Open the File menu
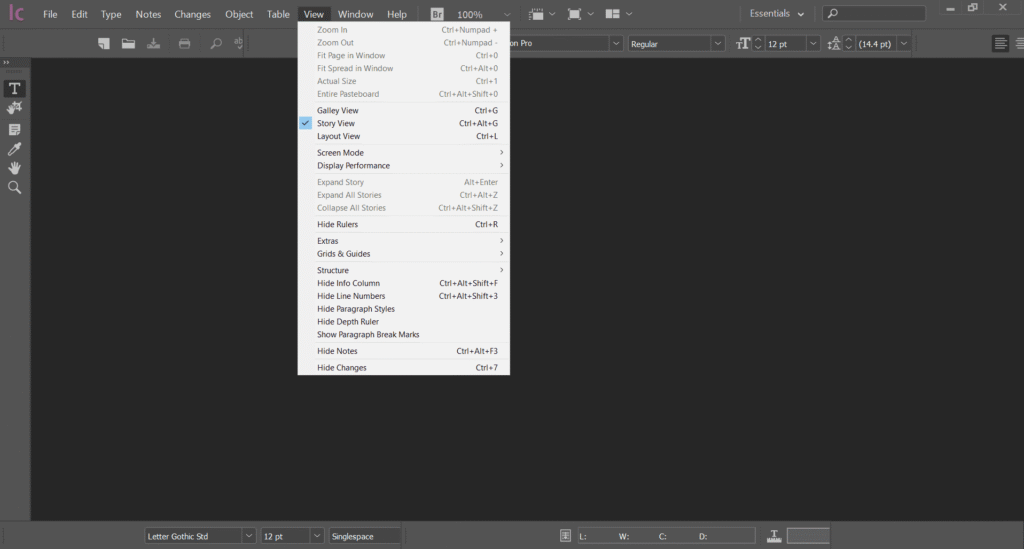The image size is (1024, 549). pos(50,14)
